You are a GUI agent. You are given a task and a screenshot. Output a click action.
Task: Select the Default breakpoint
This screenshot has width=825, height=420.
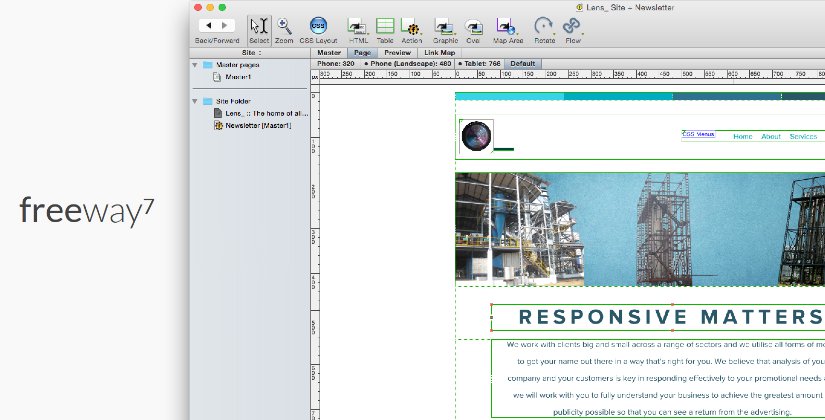523,63
